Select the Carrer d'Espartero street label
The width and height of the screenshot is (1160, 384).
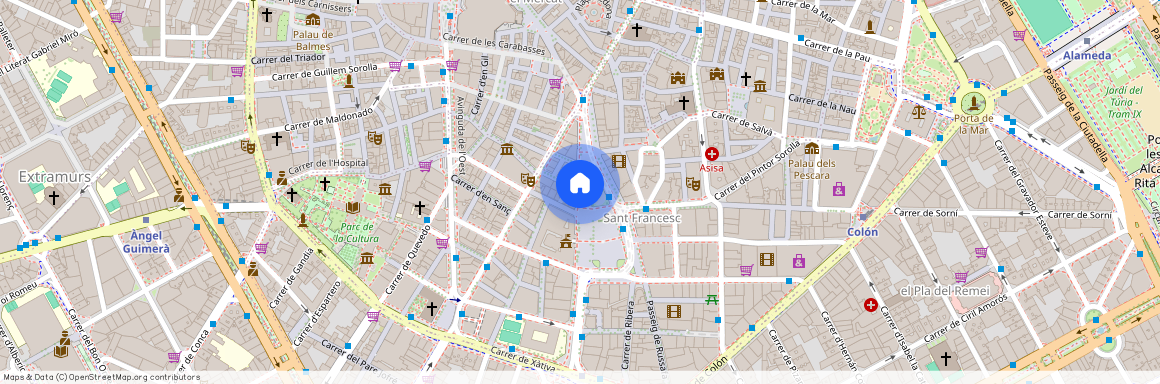click(x=316, y=312)
